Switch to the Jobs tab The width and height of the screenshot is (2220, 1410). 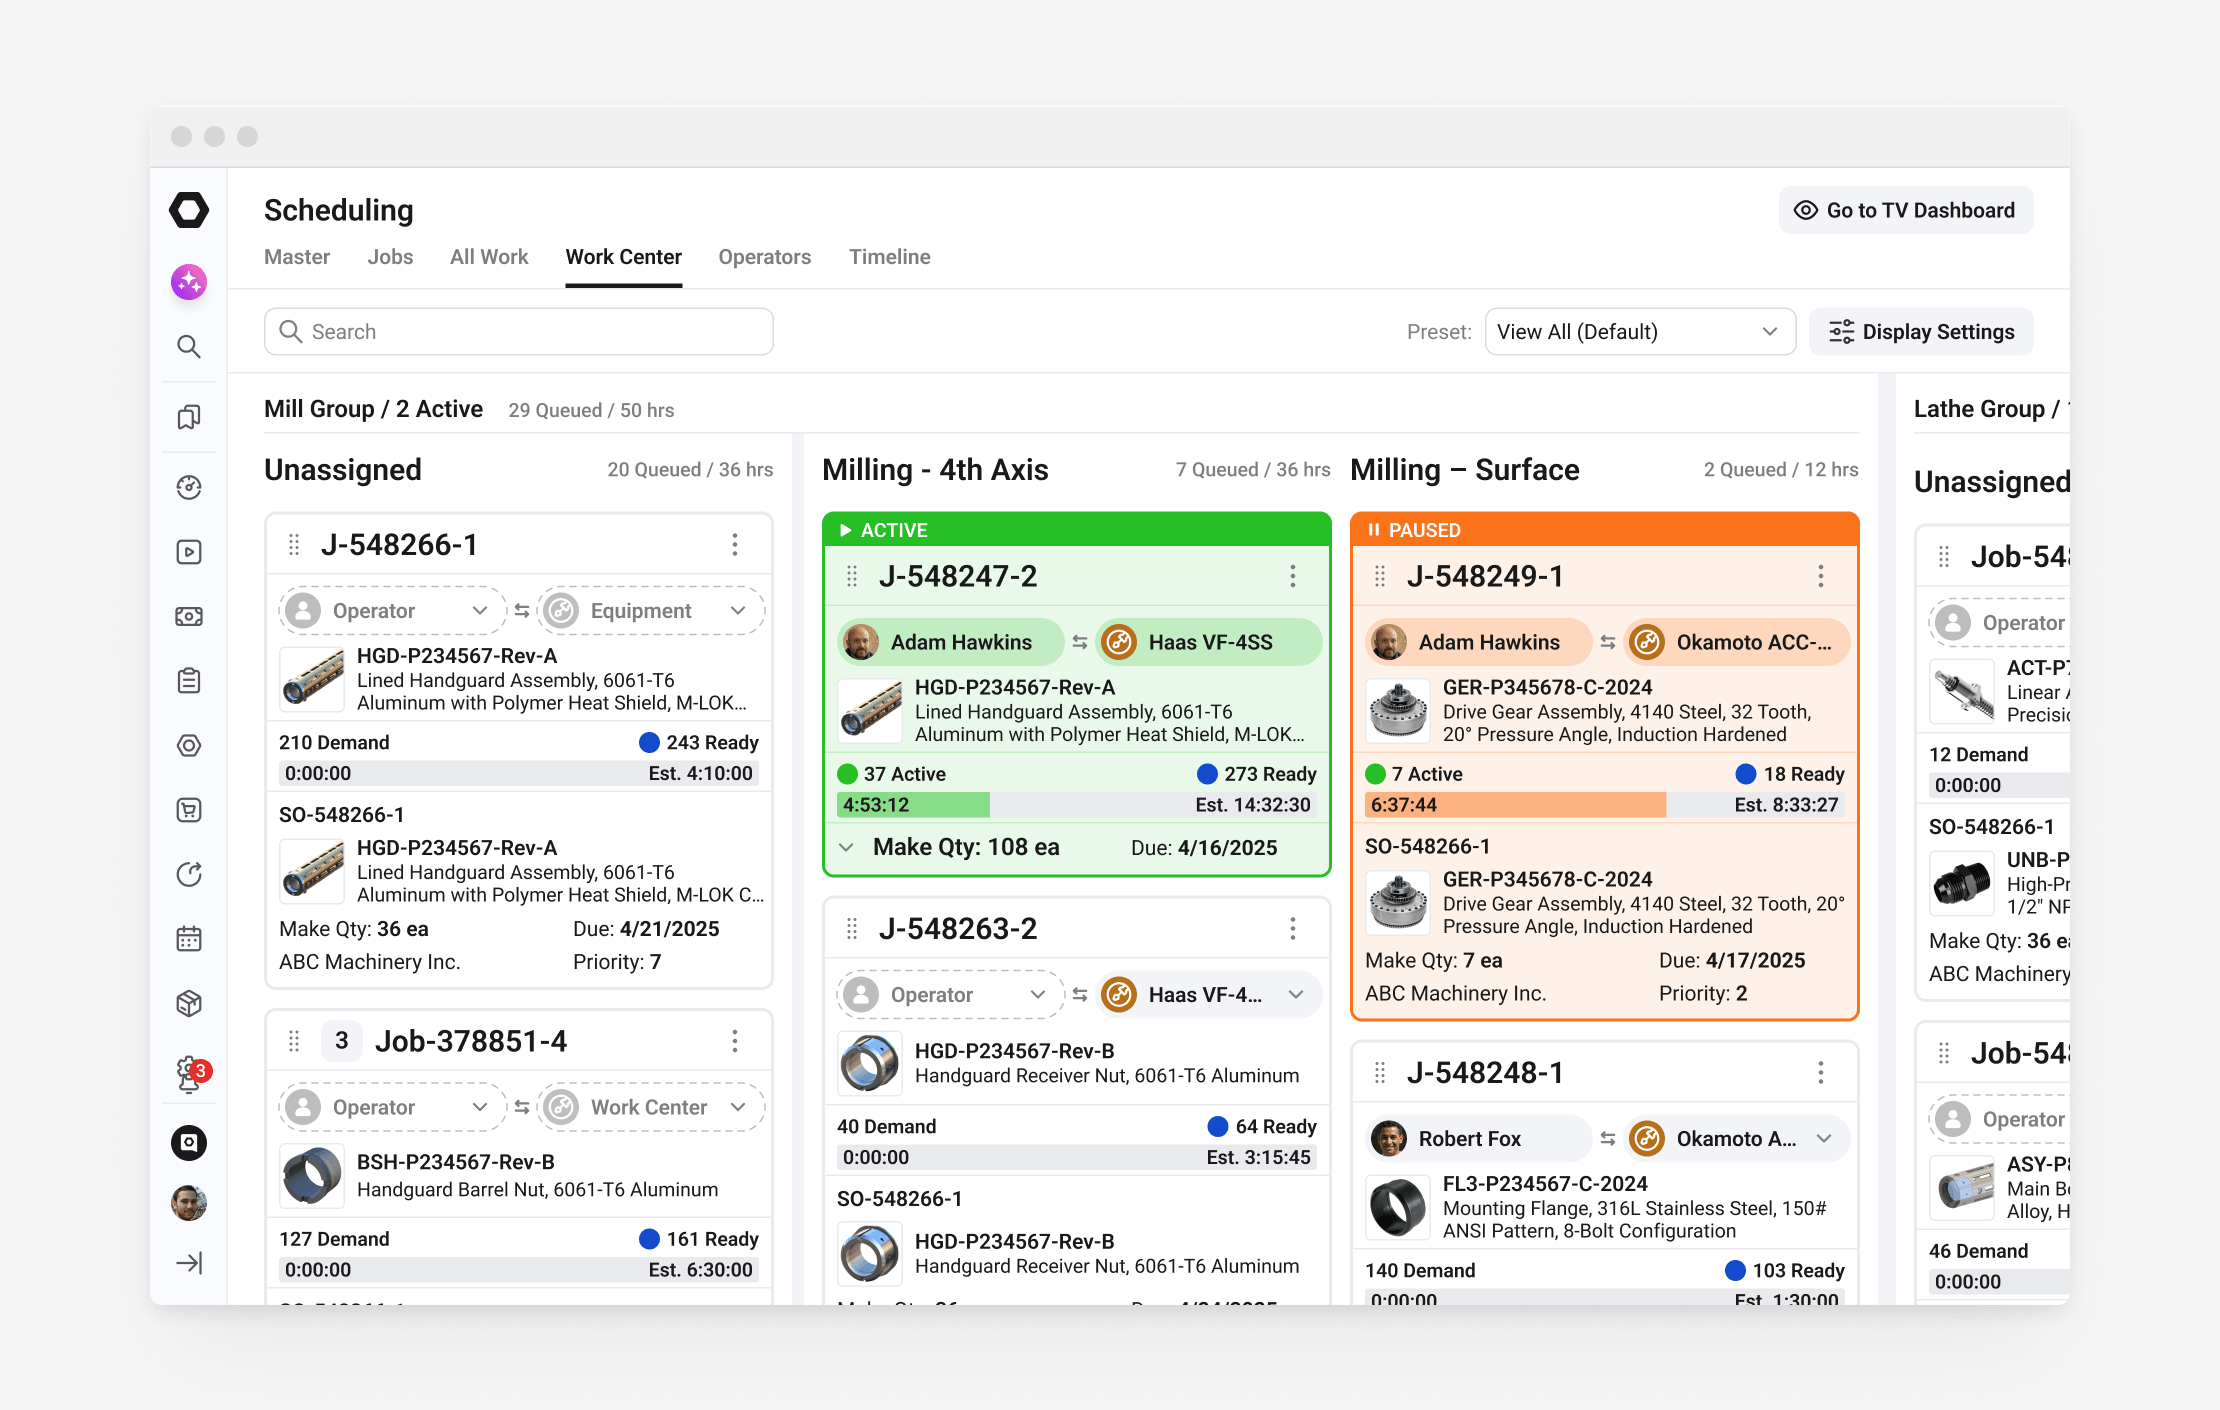coord(390,257)
